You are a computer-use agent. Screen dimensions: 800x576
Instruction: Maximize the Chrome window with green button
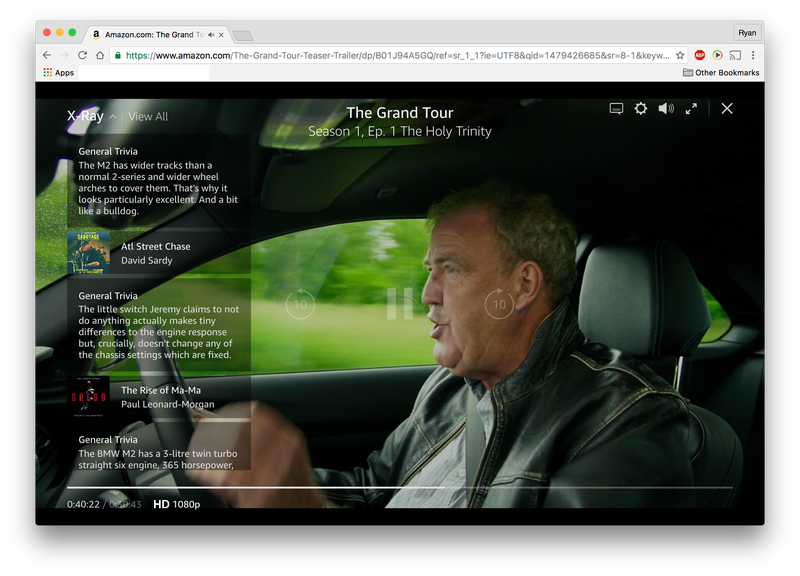tap(72, 32)
